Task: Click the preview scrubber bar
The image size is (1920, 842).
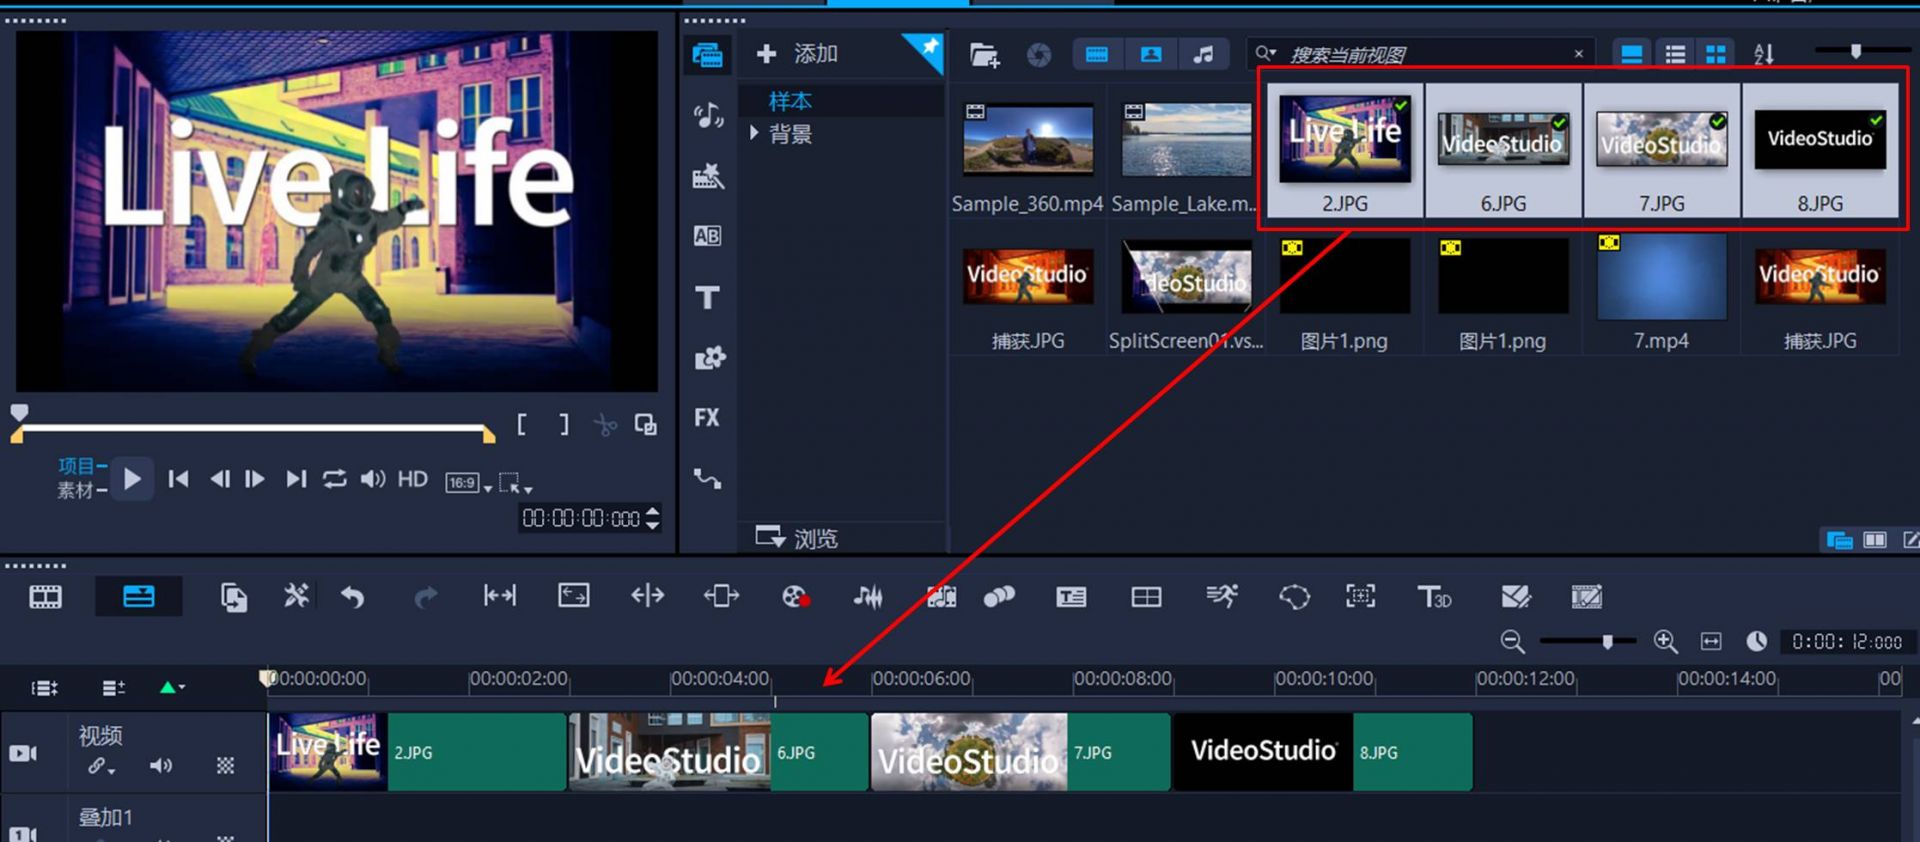Action: [253, 429]
